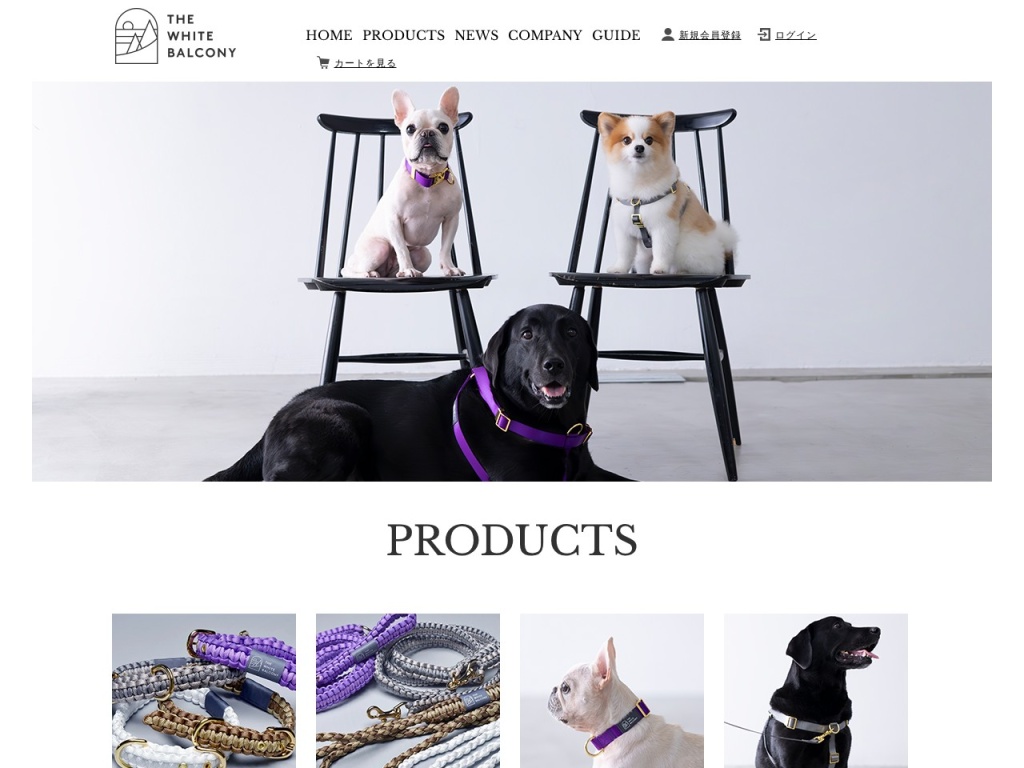Open the COMPANY page
The image size is (1024, 768).
545,35
